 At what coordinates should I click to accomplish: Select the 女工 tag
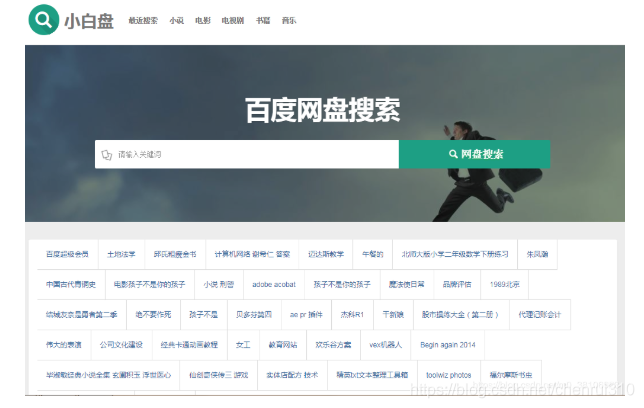[x=243, y=345]
